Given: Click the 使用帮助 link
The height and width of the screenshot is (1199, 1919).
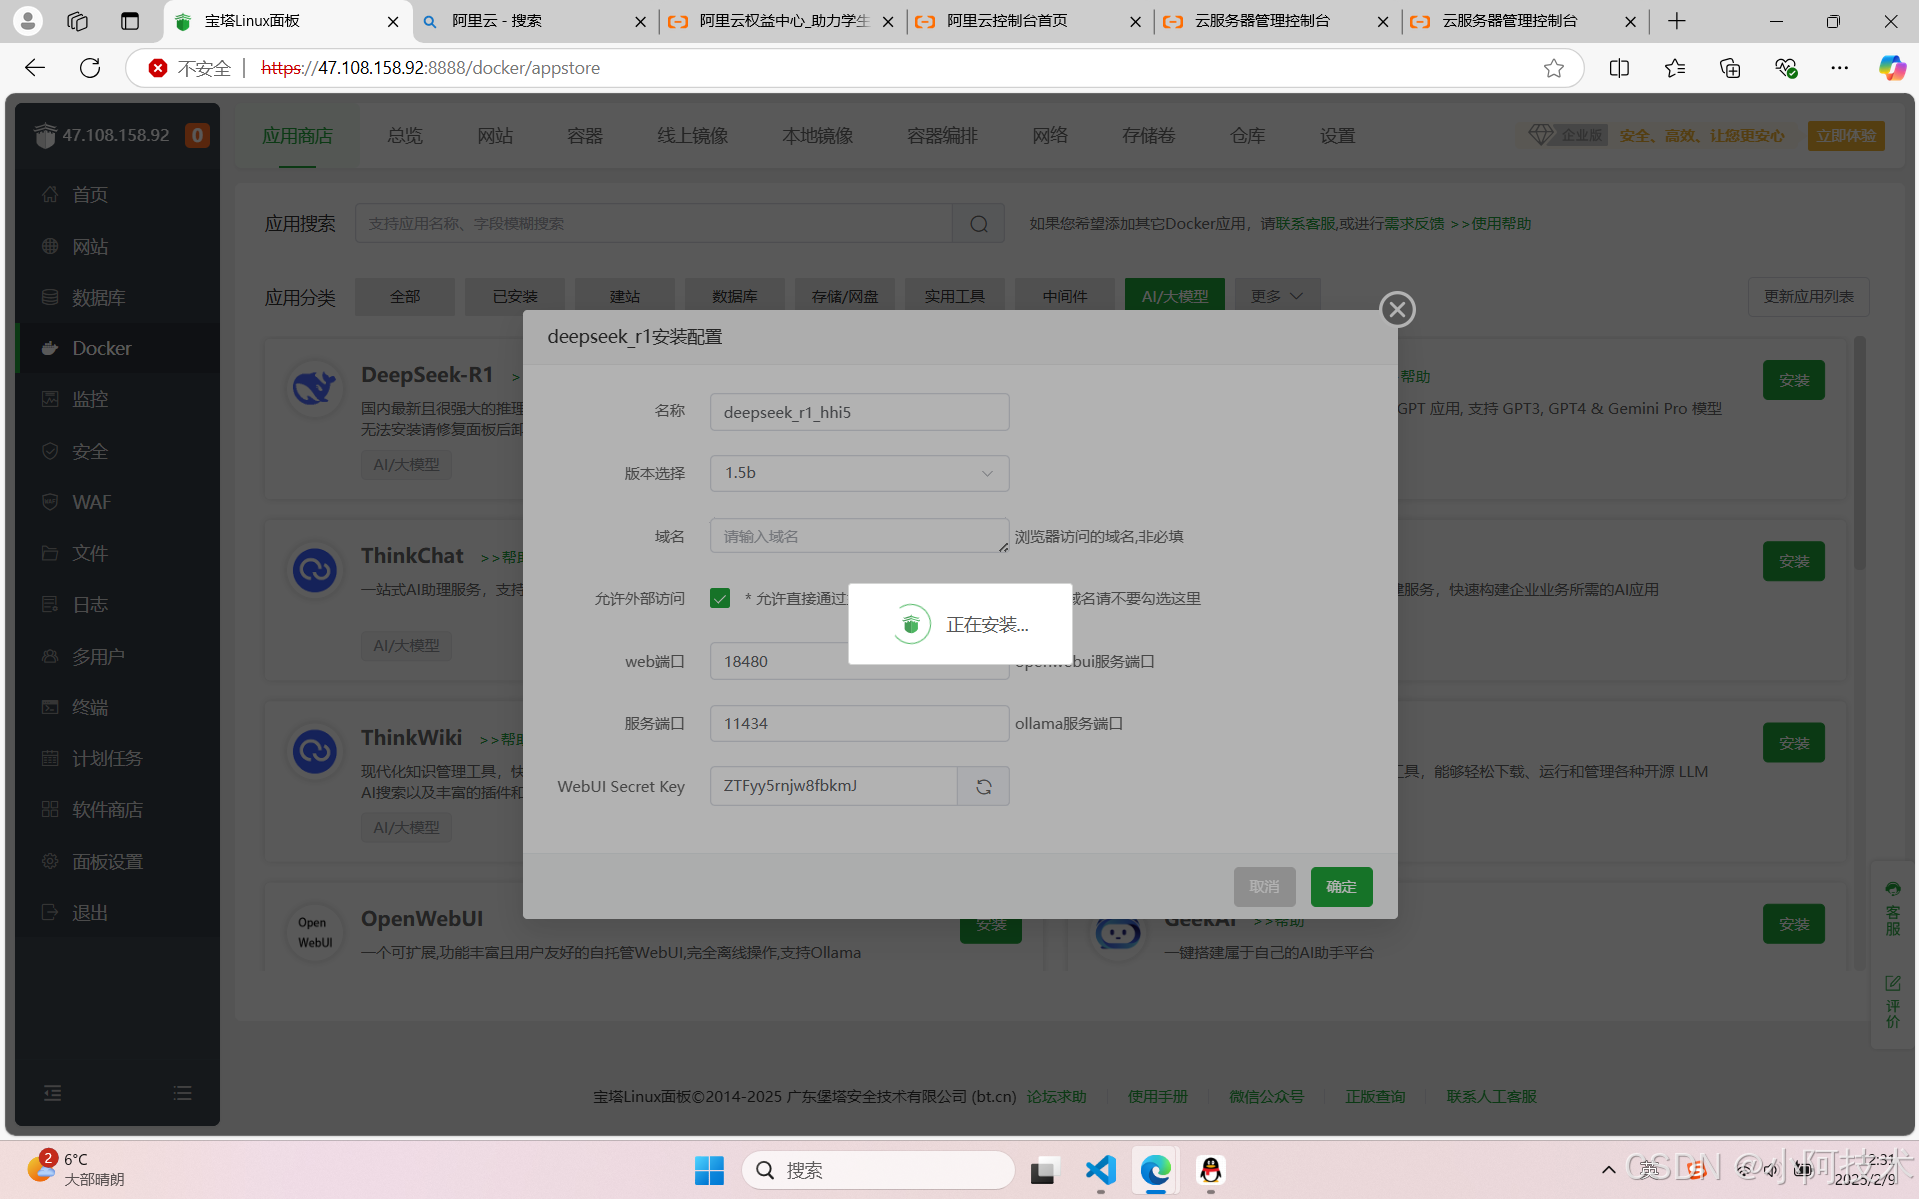Looking at the screenshot, I should click(x=1500, y=224).
